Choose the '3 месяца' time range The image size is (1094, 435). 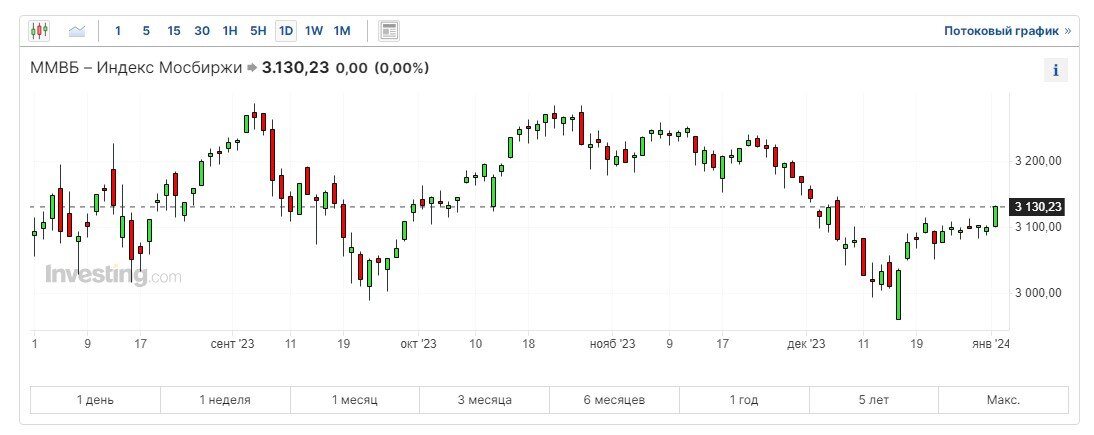tap(485, 400)
